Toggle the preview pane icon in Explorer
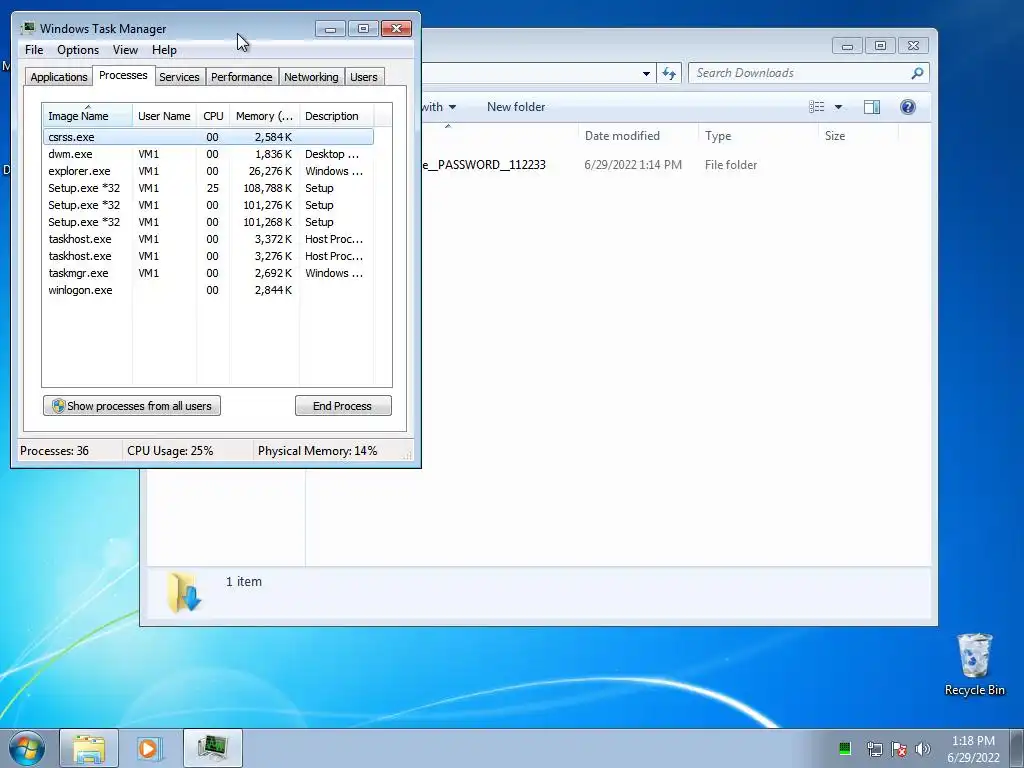Screen dimensions: 1024x768 (x=872, y=107)
